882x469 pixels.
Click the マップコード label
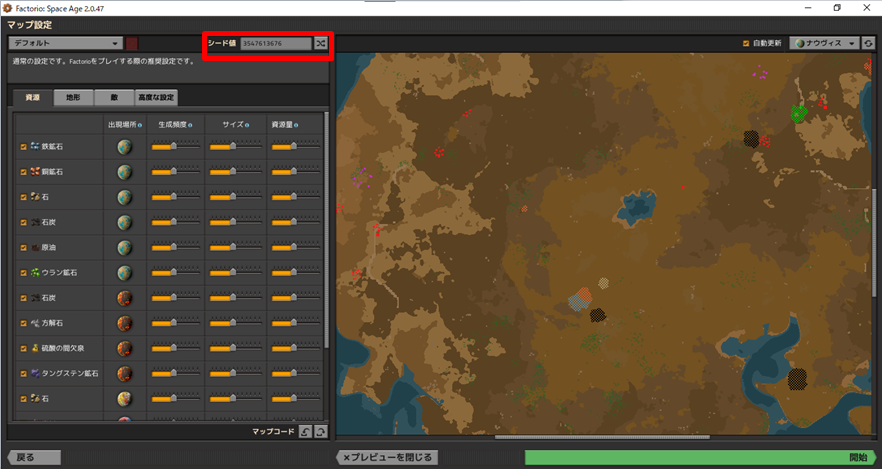point(273,431)
